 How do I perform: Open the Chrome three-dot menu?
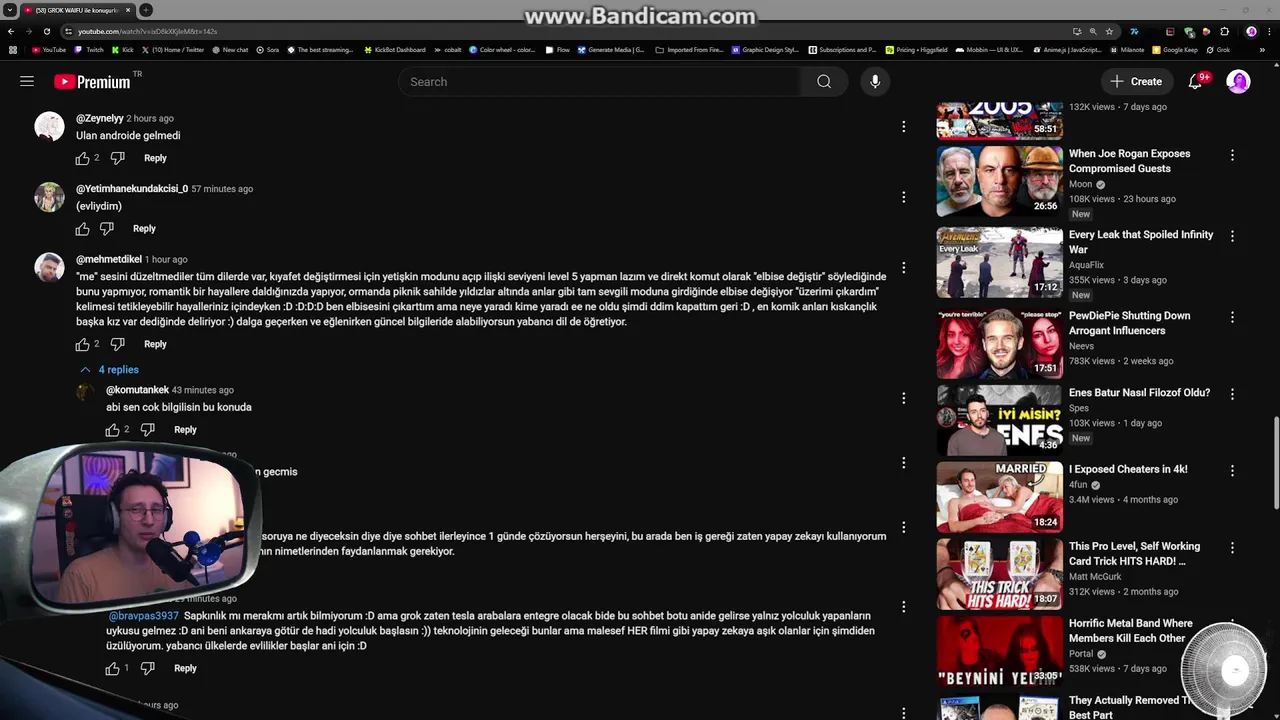[x=1268, y=31]
